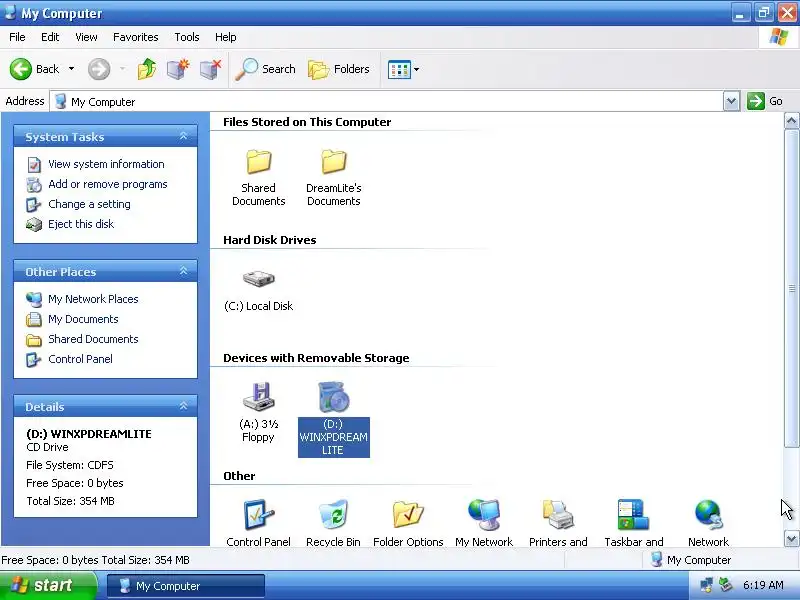Click the Go button

pos(765,101)
